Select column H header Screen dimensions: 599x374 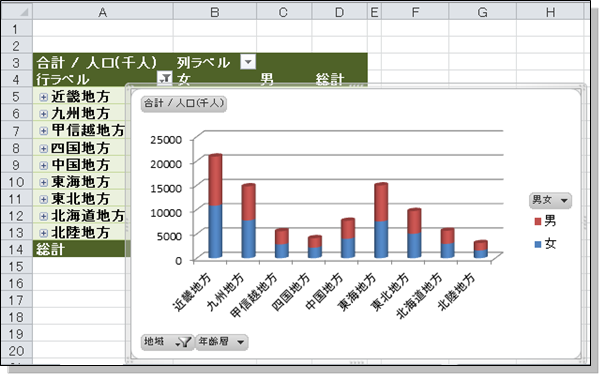pos(550,12)
